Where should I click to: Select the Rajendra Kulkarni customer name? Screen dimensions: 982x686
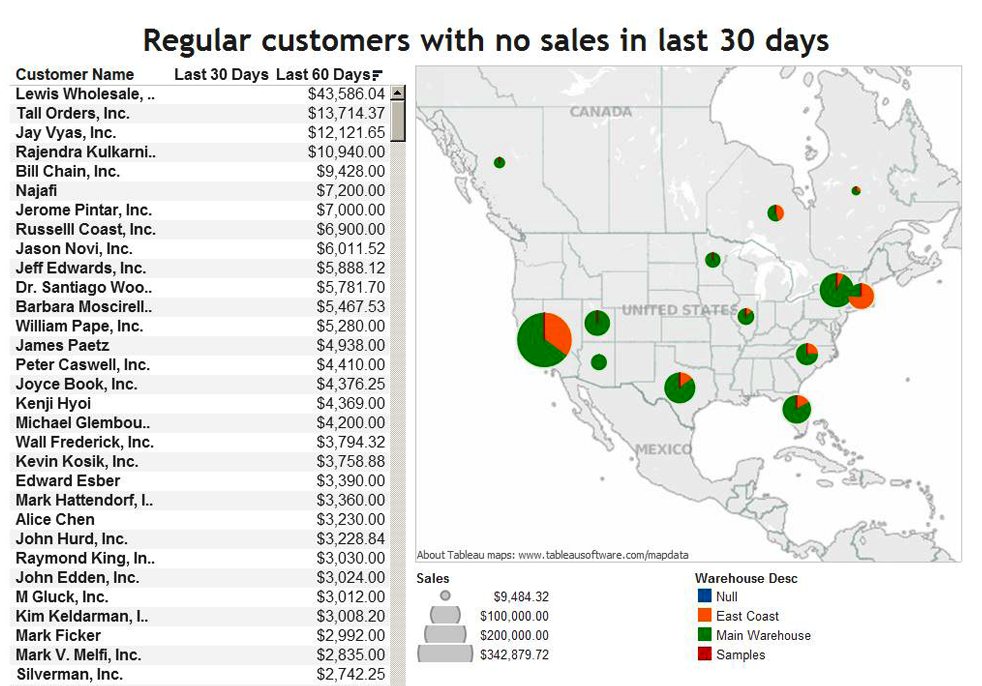86,152
